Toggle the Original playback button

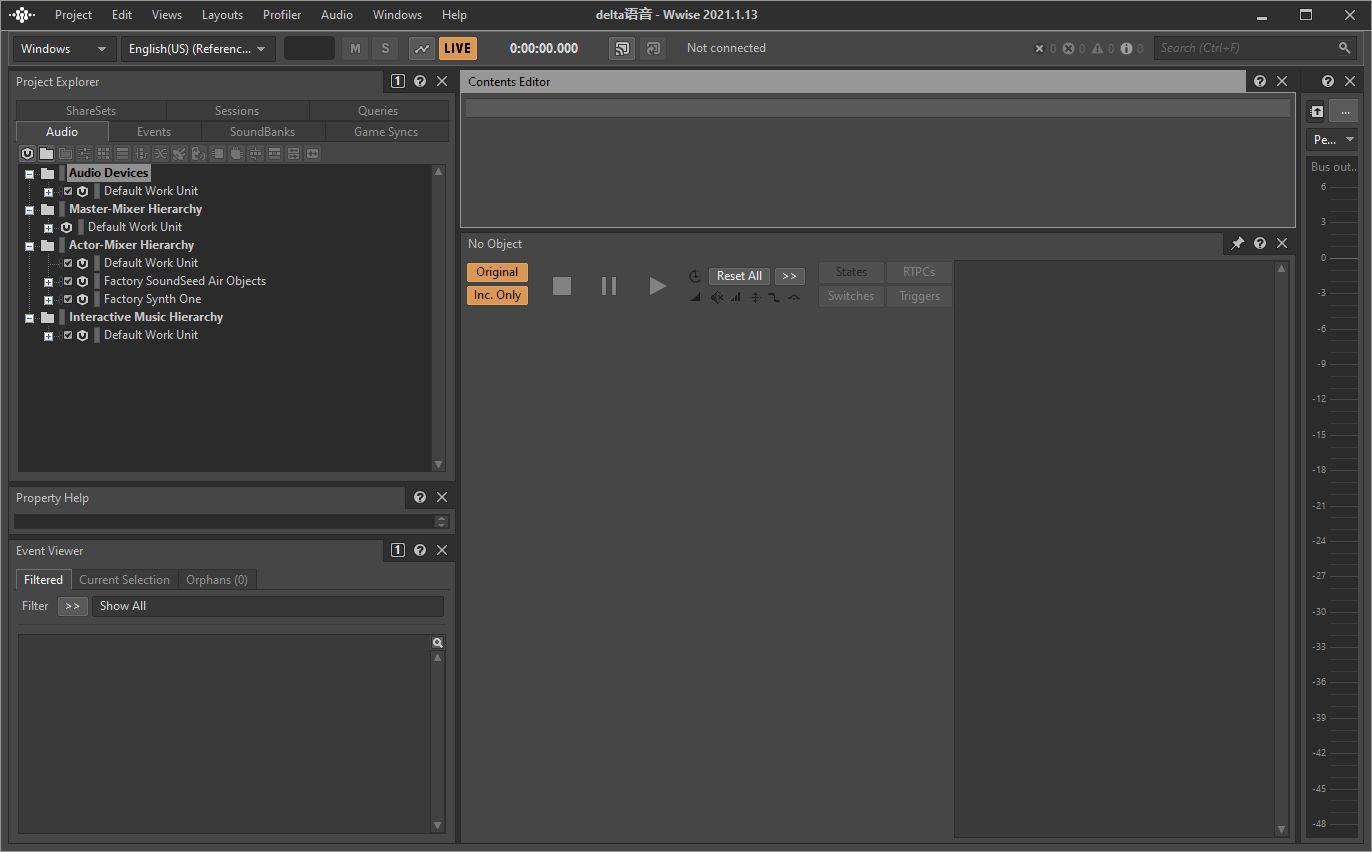pyautogui.click(x=497, y=272)
